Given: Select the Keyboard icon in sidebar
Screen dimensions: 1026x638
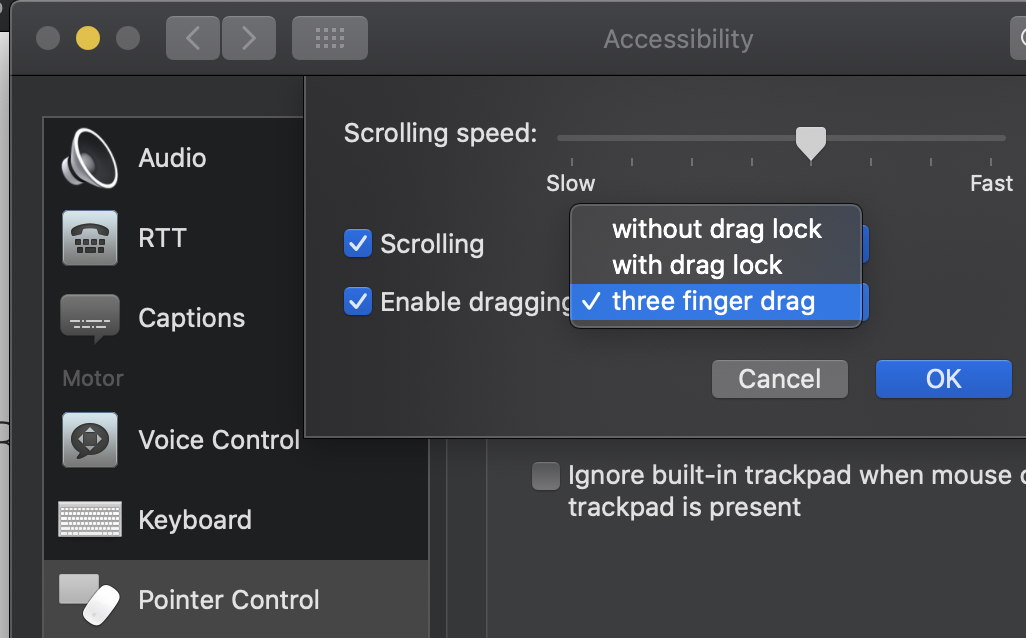Looking at the screenshot, I should [91, 520].
